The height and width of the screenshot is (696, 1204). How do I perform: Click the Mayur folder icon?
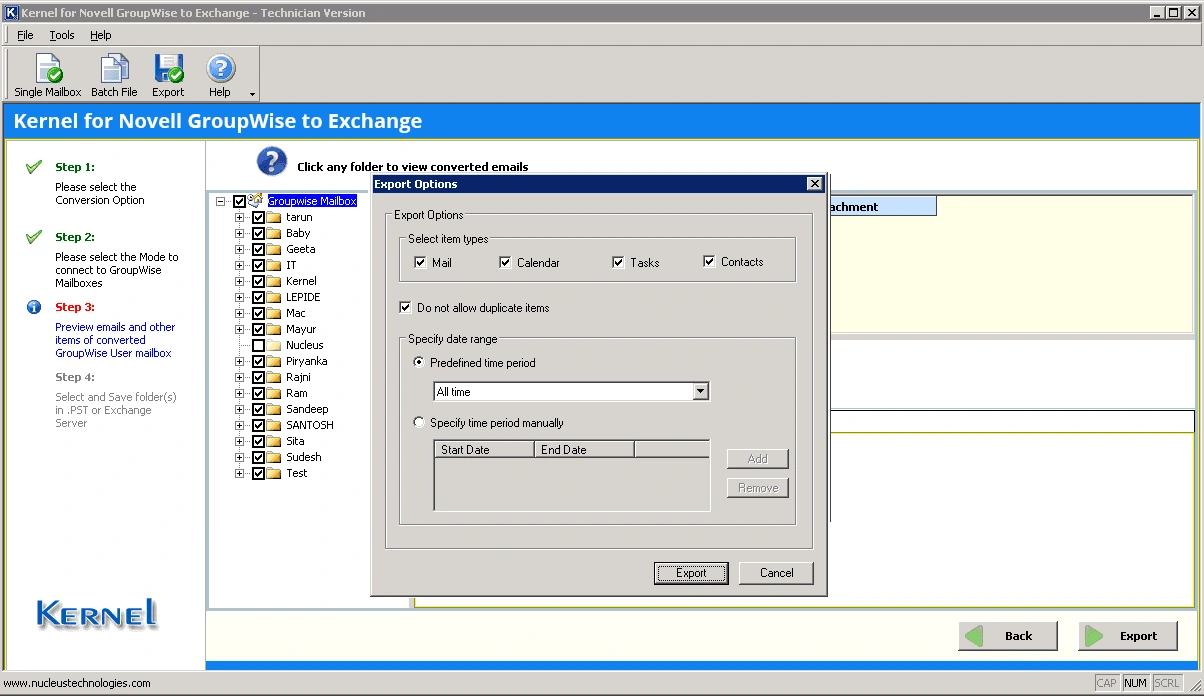click(274, 329)
